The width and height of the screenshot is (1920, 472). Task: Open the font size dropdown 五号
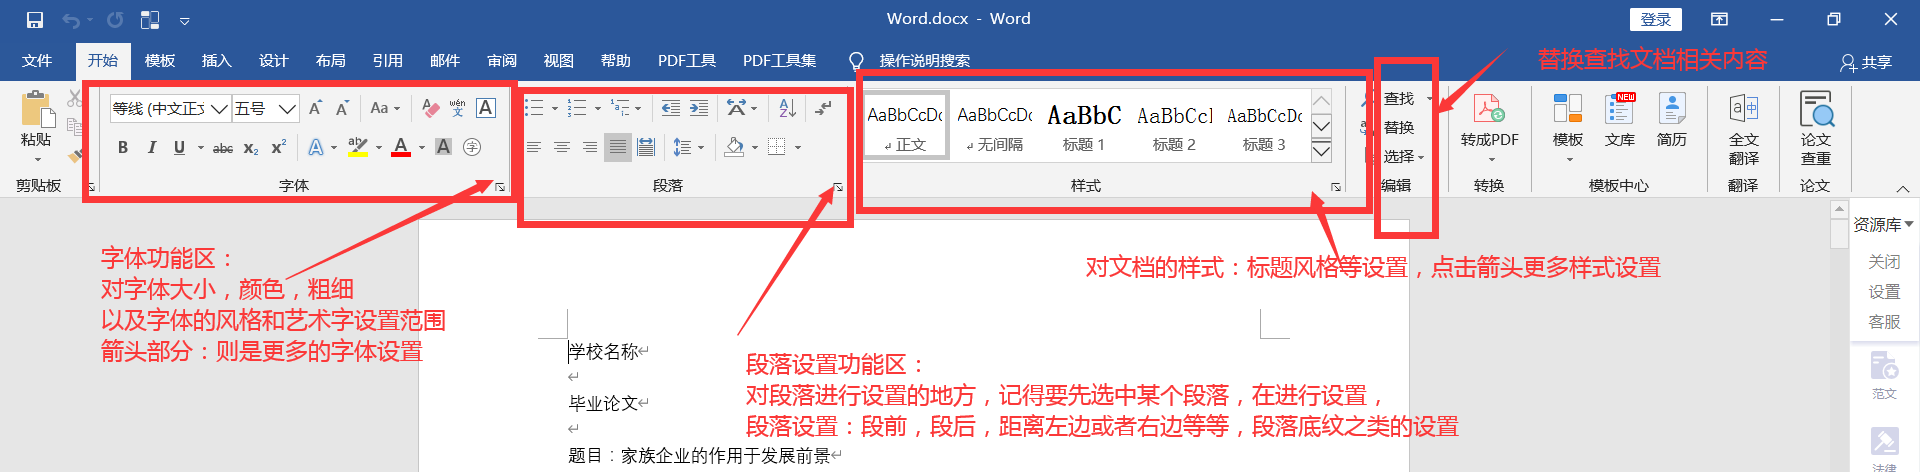[288, 108]
